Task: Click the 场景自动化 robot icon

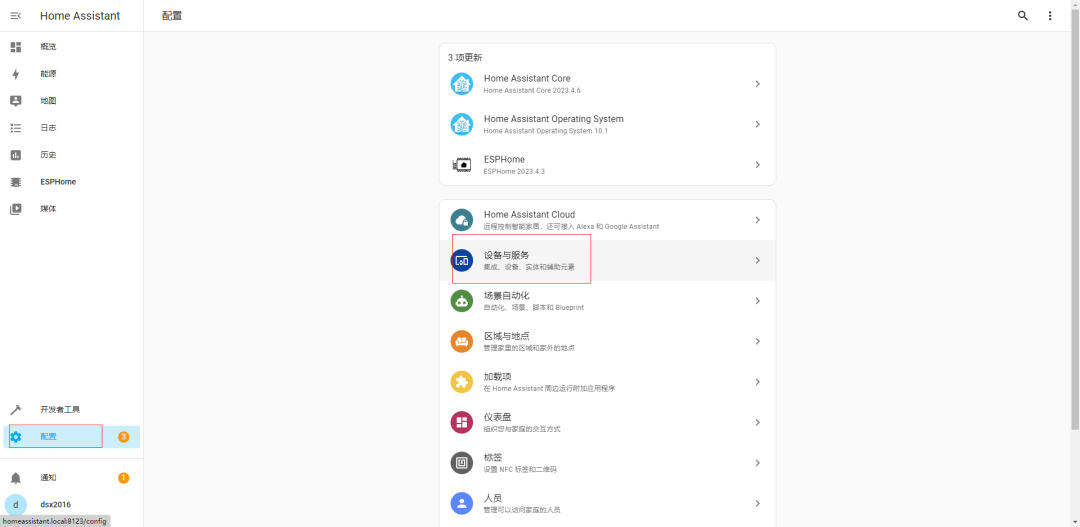Action: [x=461, y=301]
